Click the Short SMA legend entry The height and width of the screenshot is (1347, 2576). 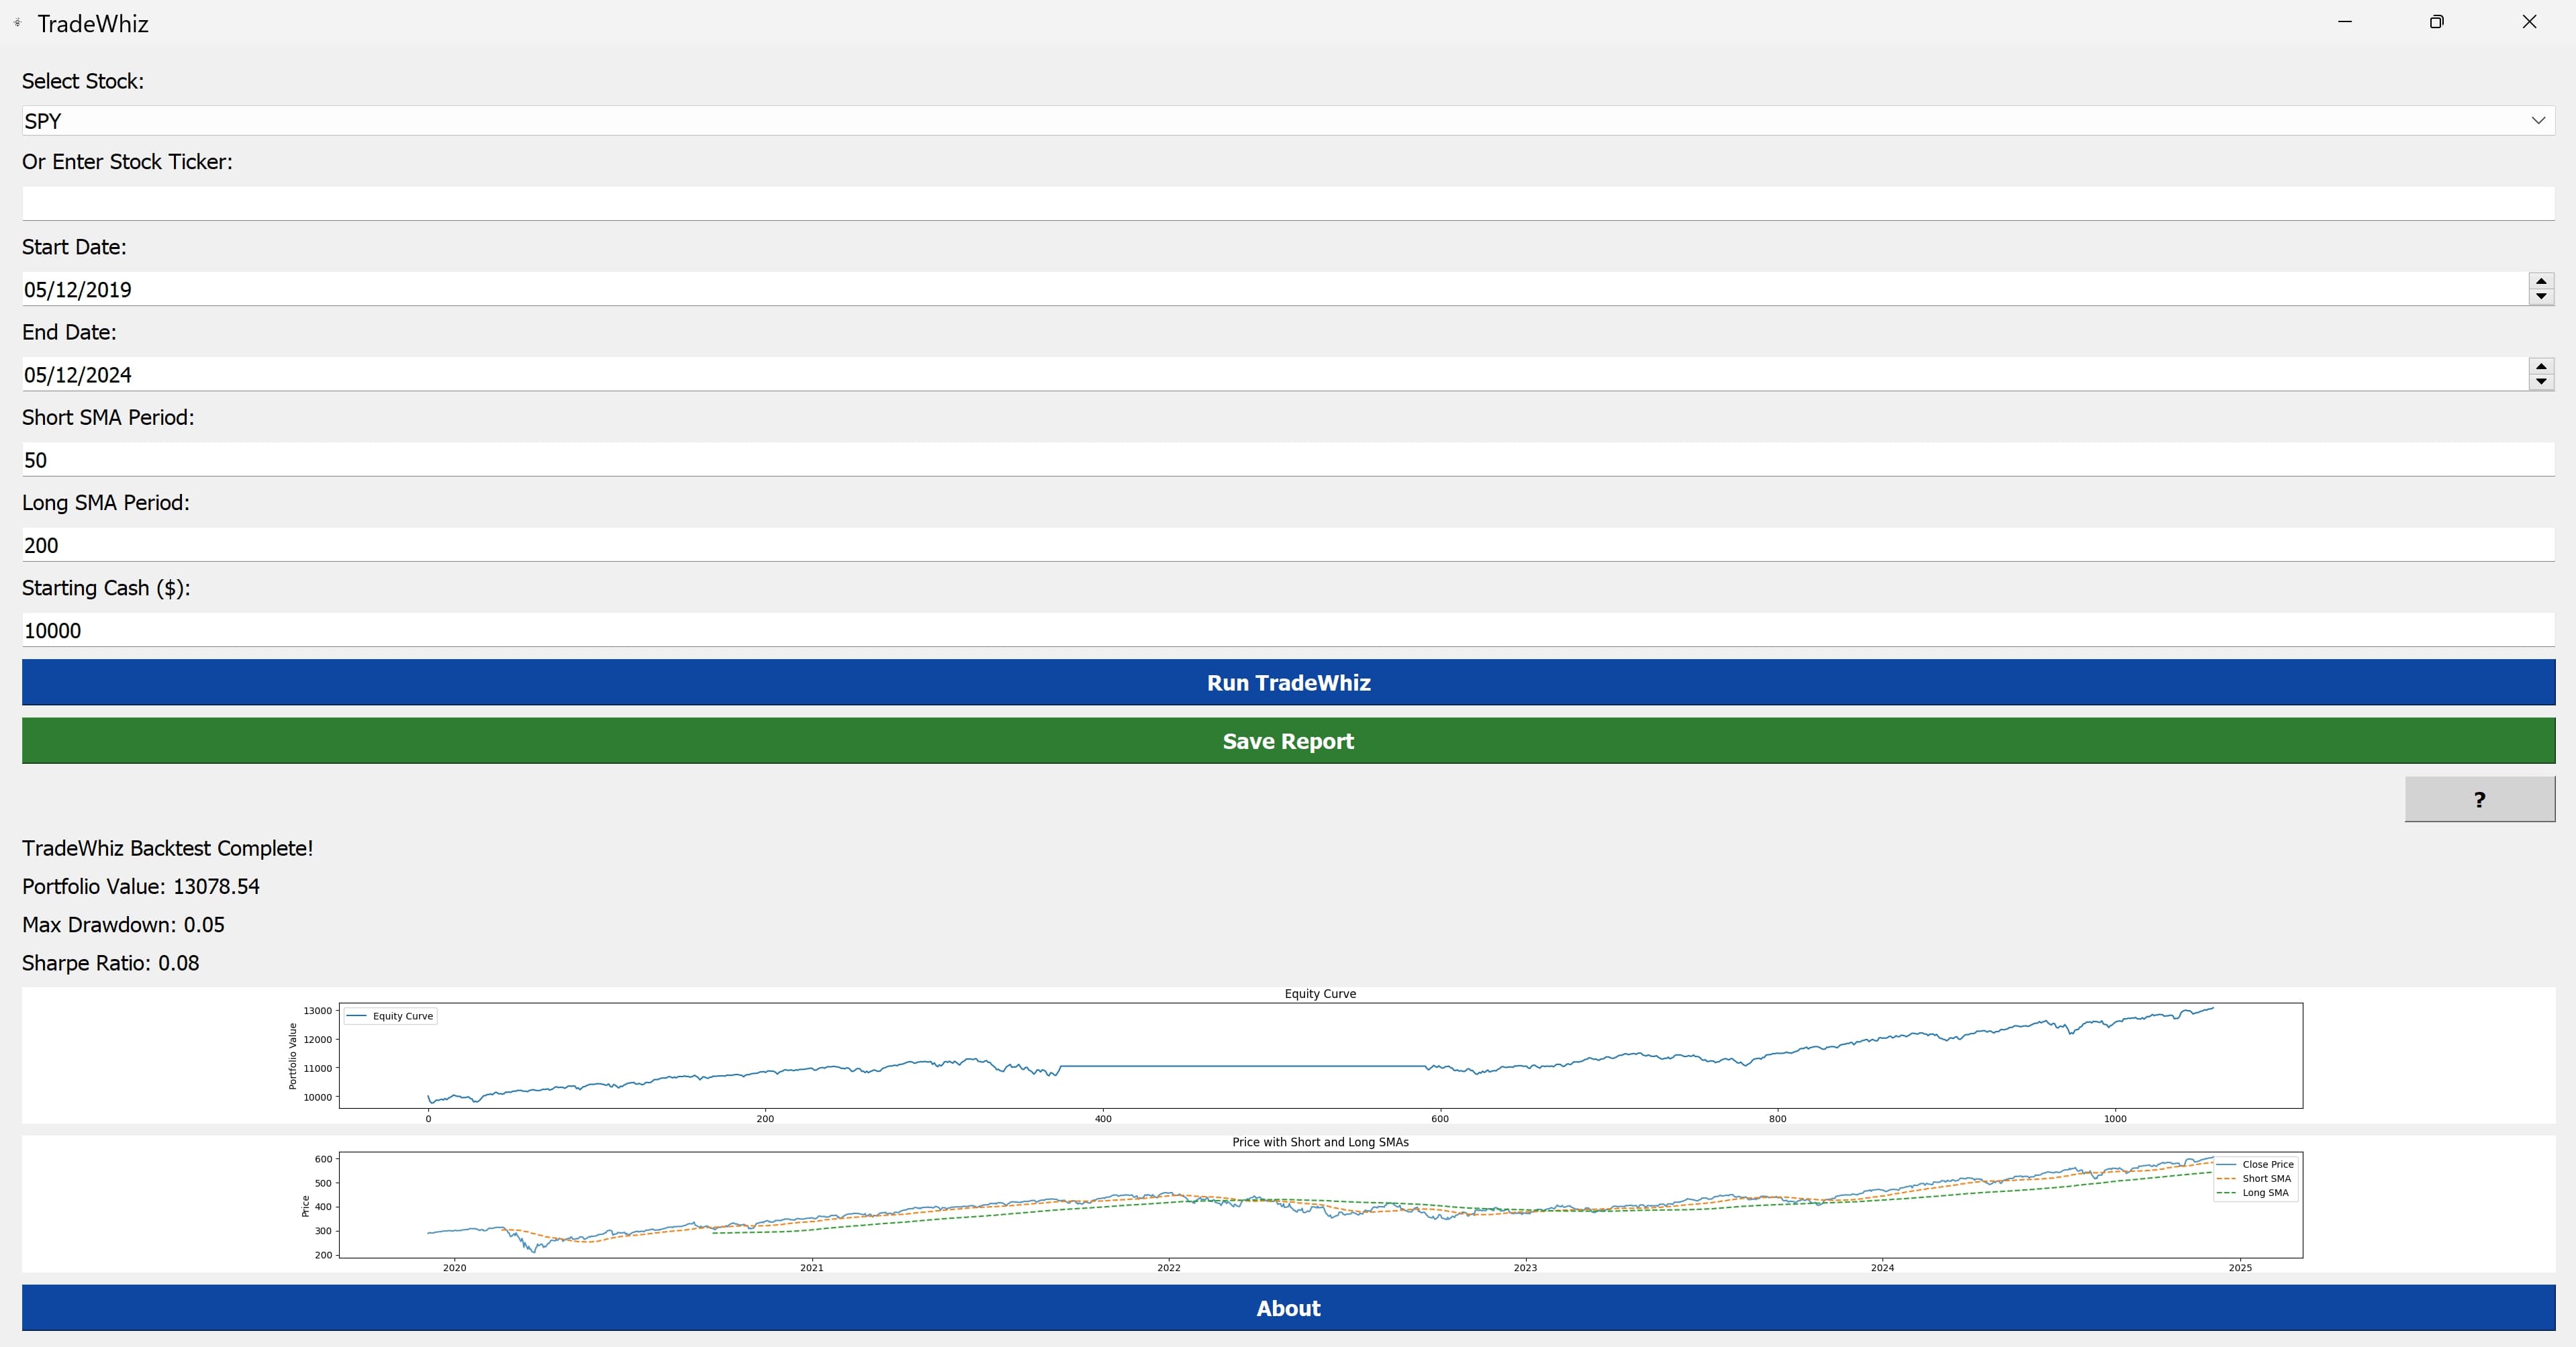(x=2254, y=1178)
